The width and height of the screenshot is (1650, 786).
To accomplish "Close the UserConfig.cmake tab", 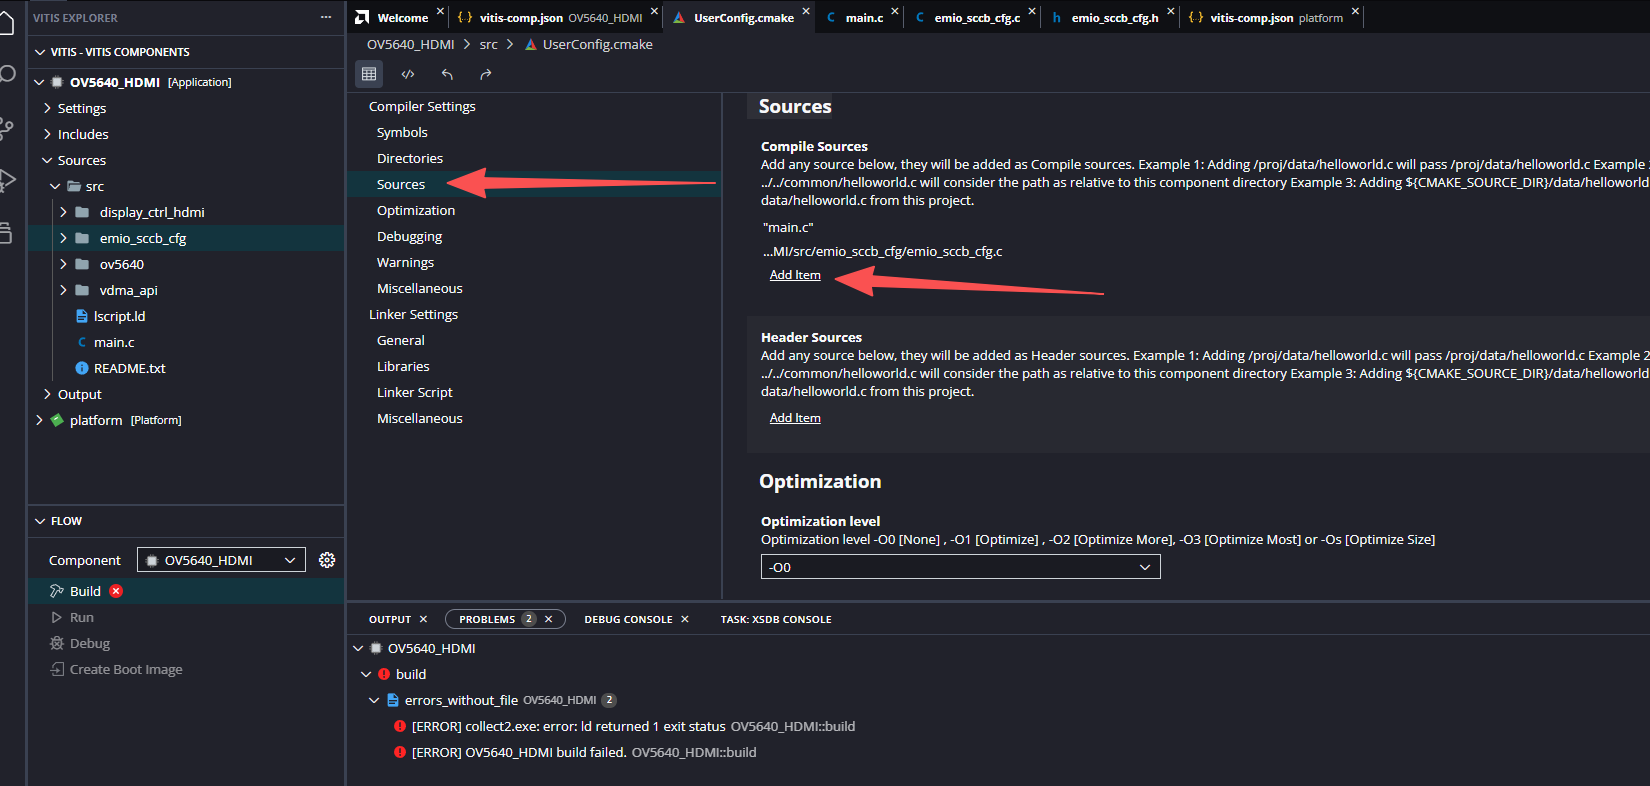I will point(806,11).
